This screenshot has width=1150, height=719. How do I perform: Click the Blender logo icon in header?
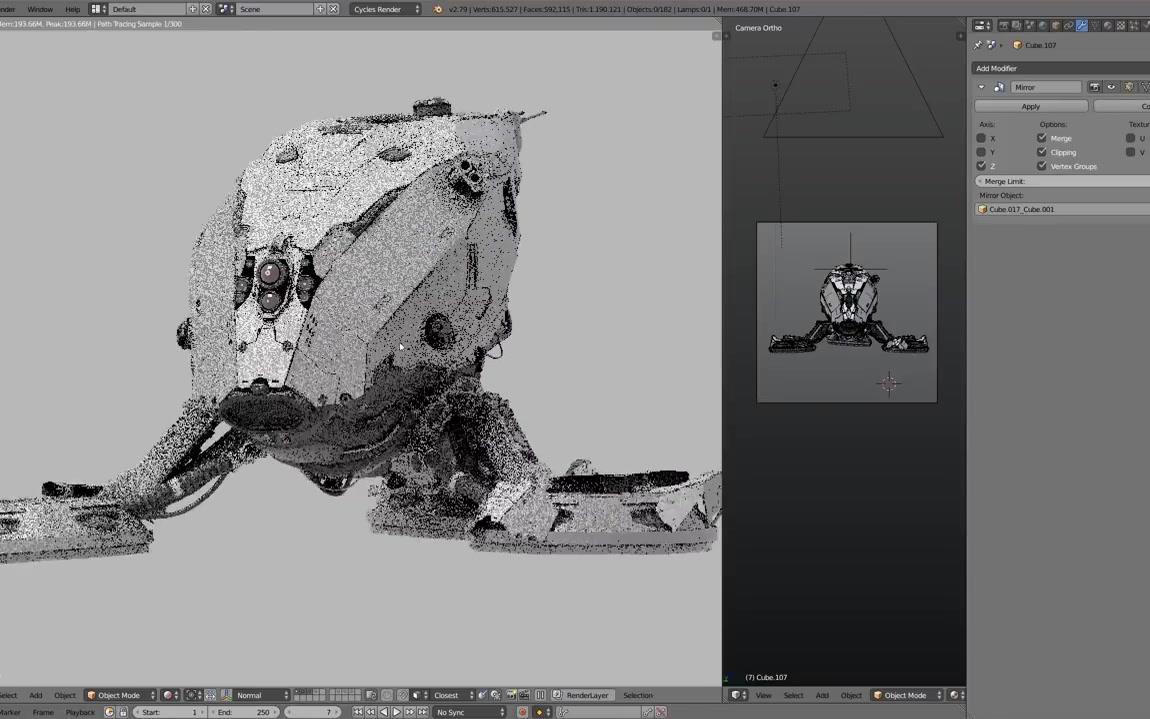pos(437,9)
